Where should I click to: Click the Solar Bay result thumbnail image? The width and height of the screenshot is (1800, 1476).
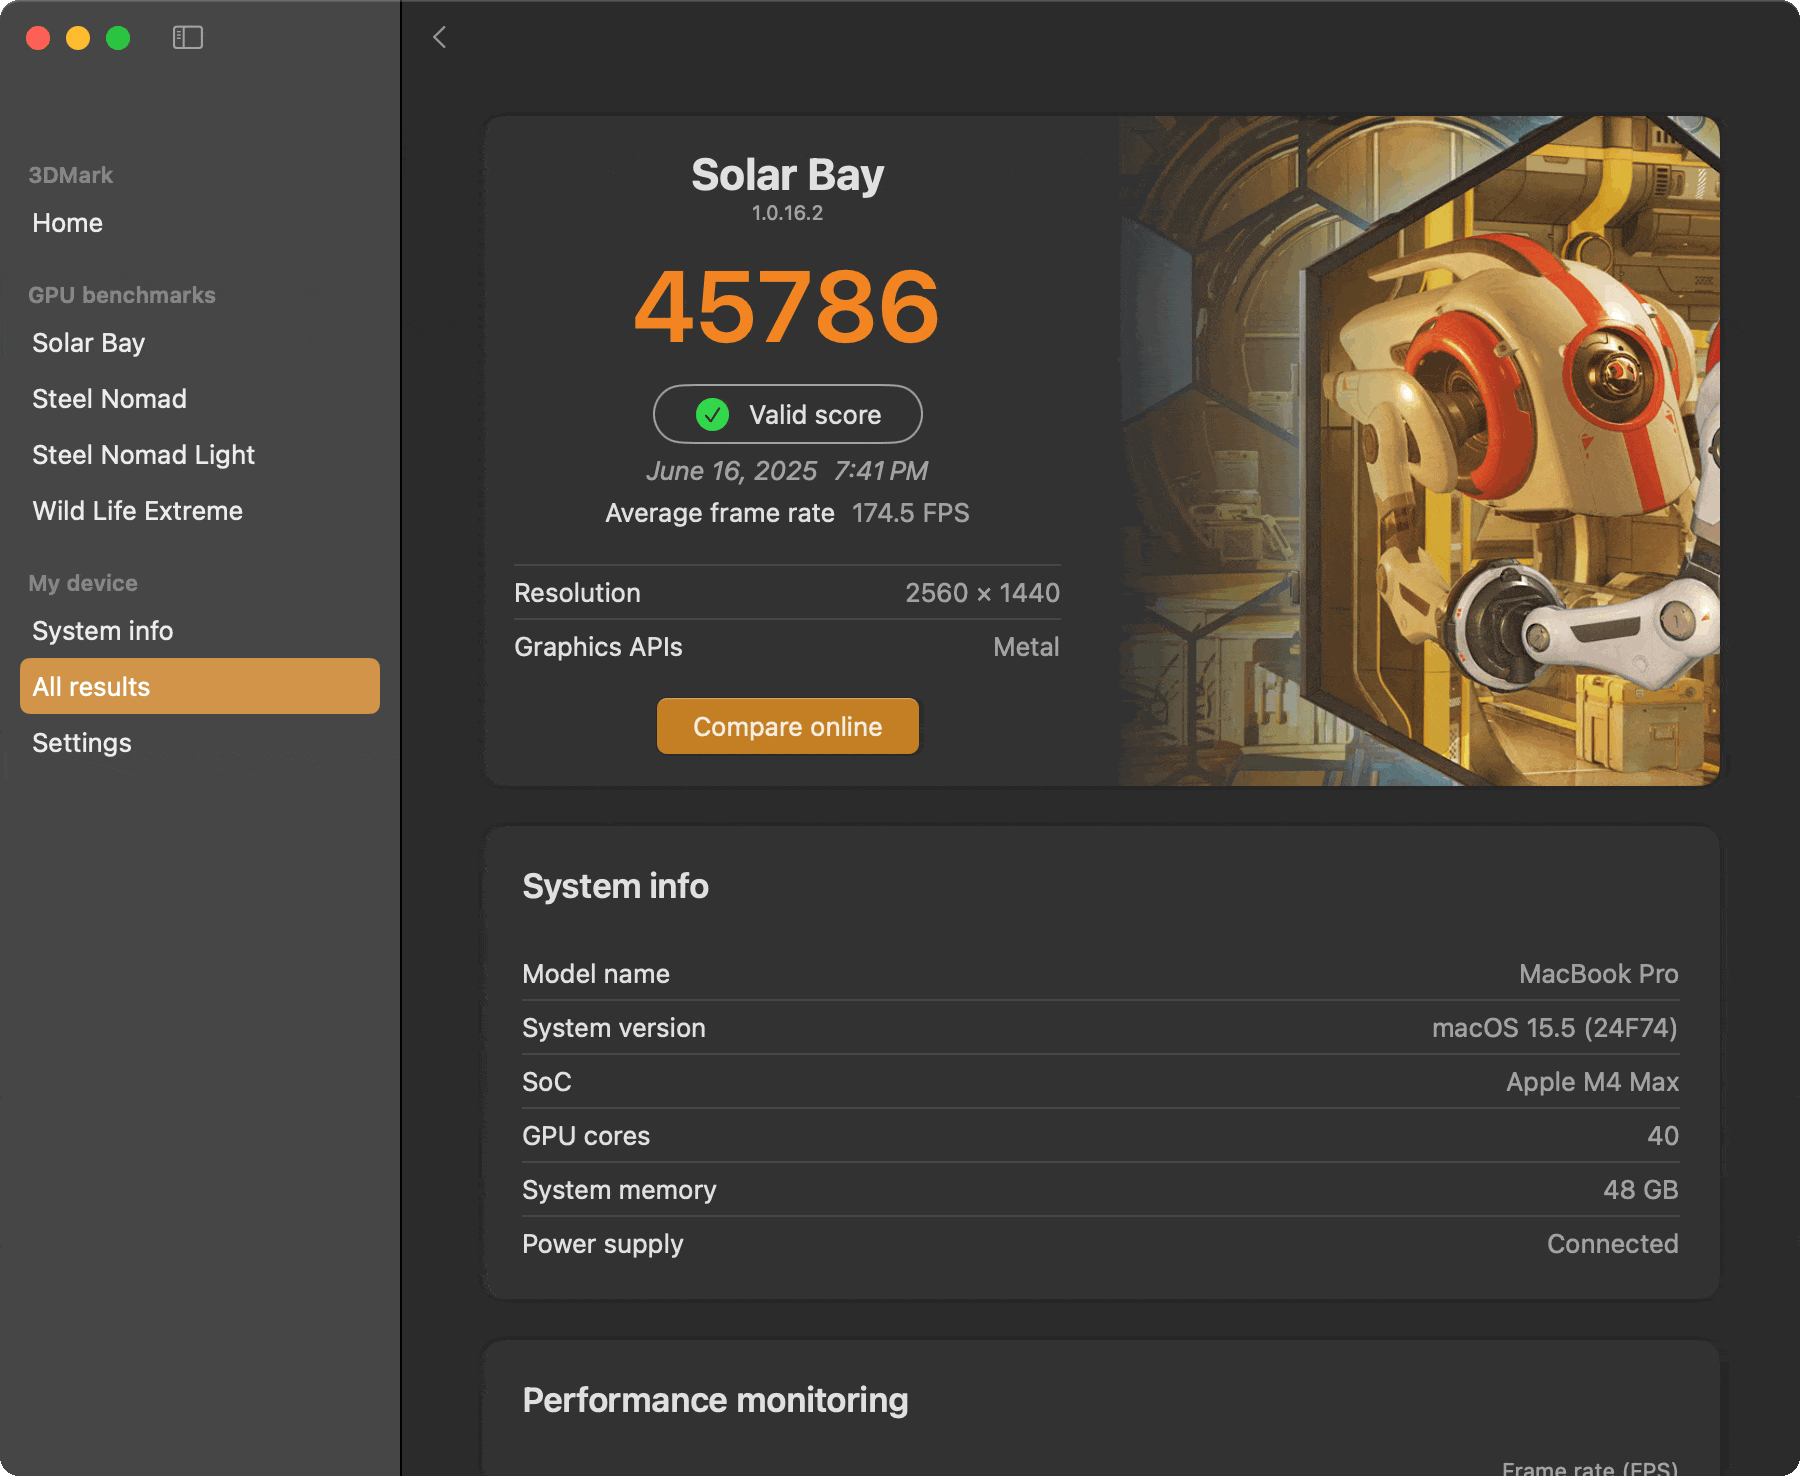(x=1420, y=450)
